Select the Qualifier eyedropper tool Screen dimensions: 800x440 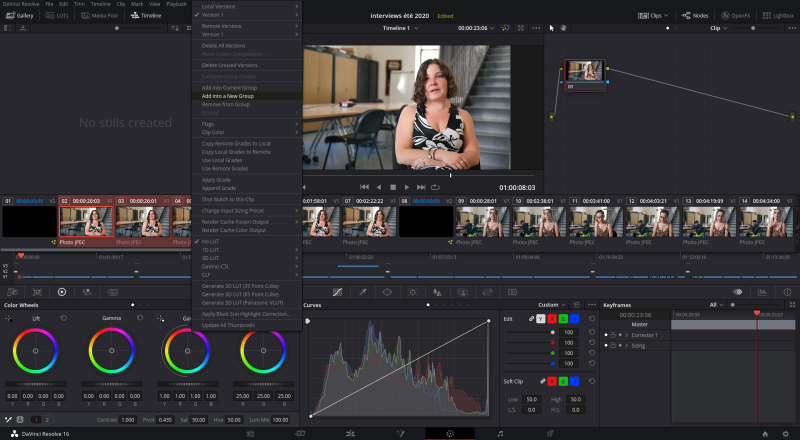coord(363,292)
